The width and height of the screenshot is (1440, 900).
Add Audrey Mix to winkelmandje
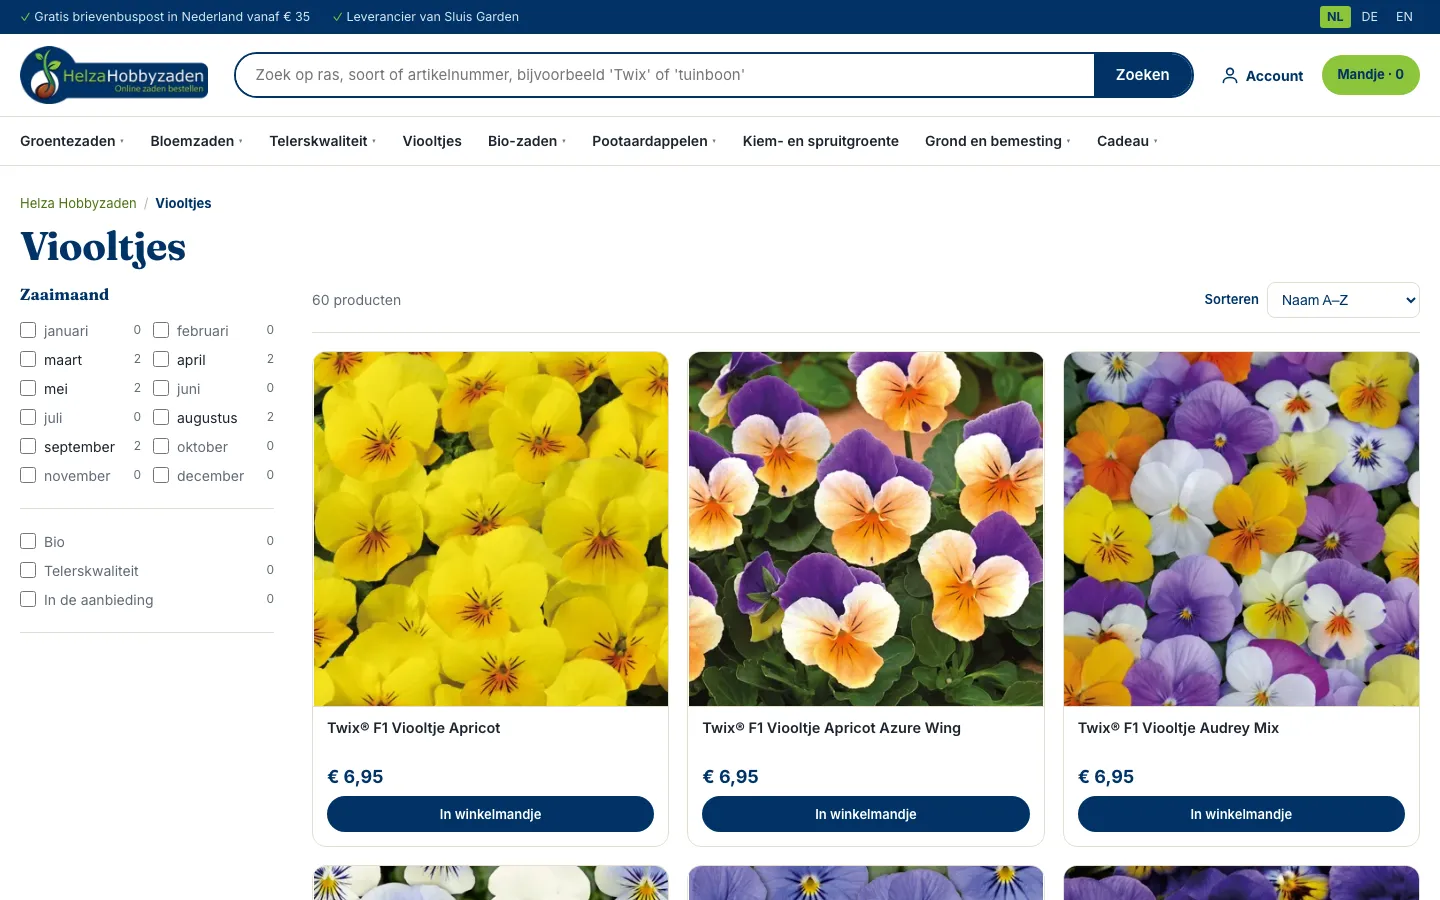click(1241, 814)
